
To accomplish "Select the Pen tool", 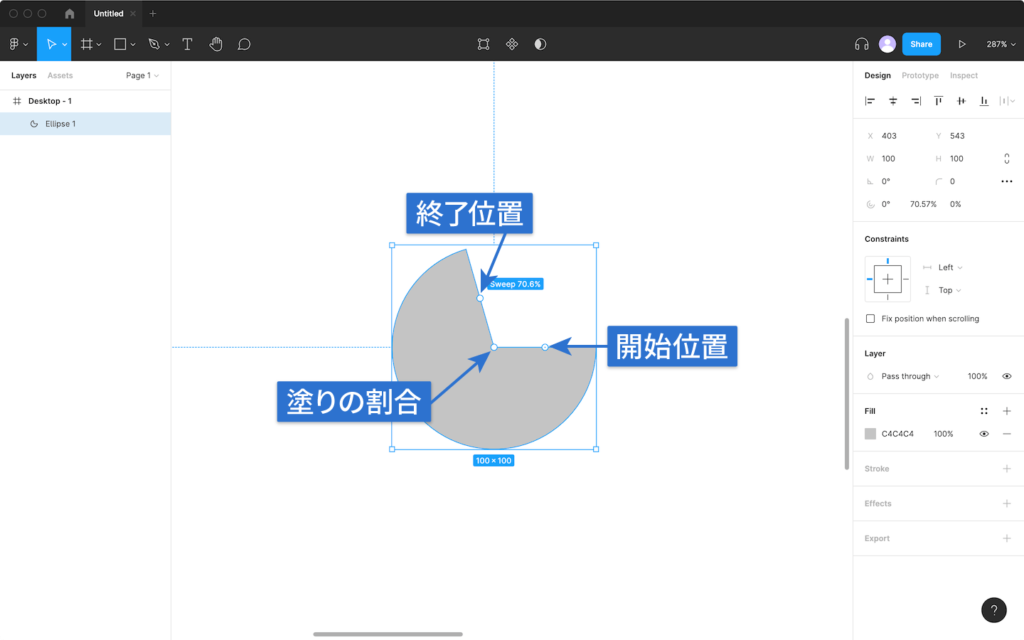I will 154,44.
